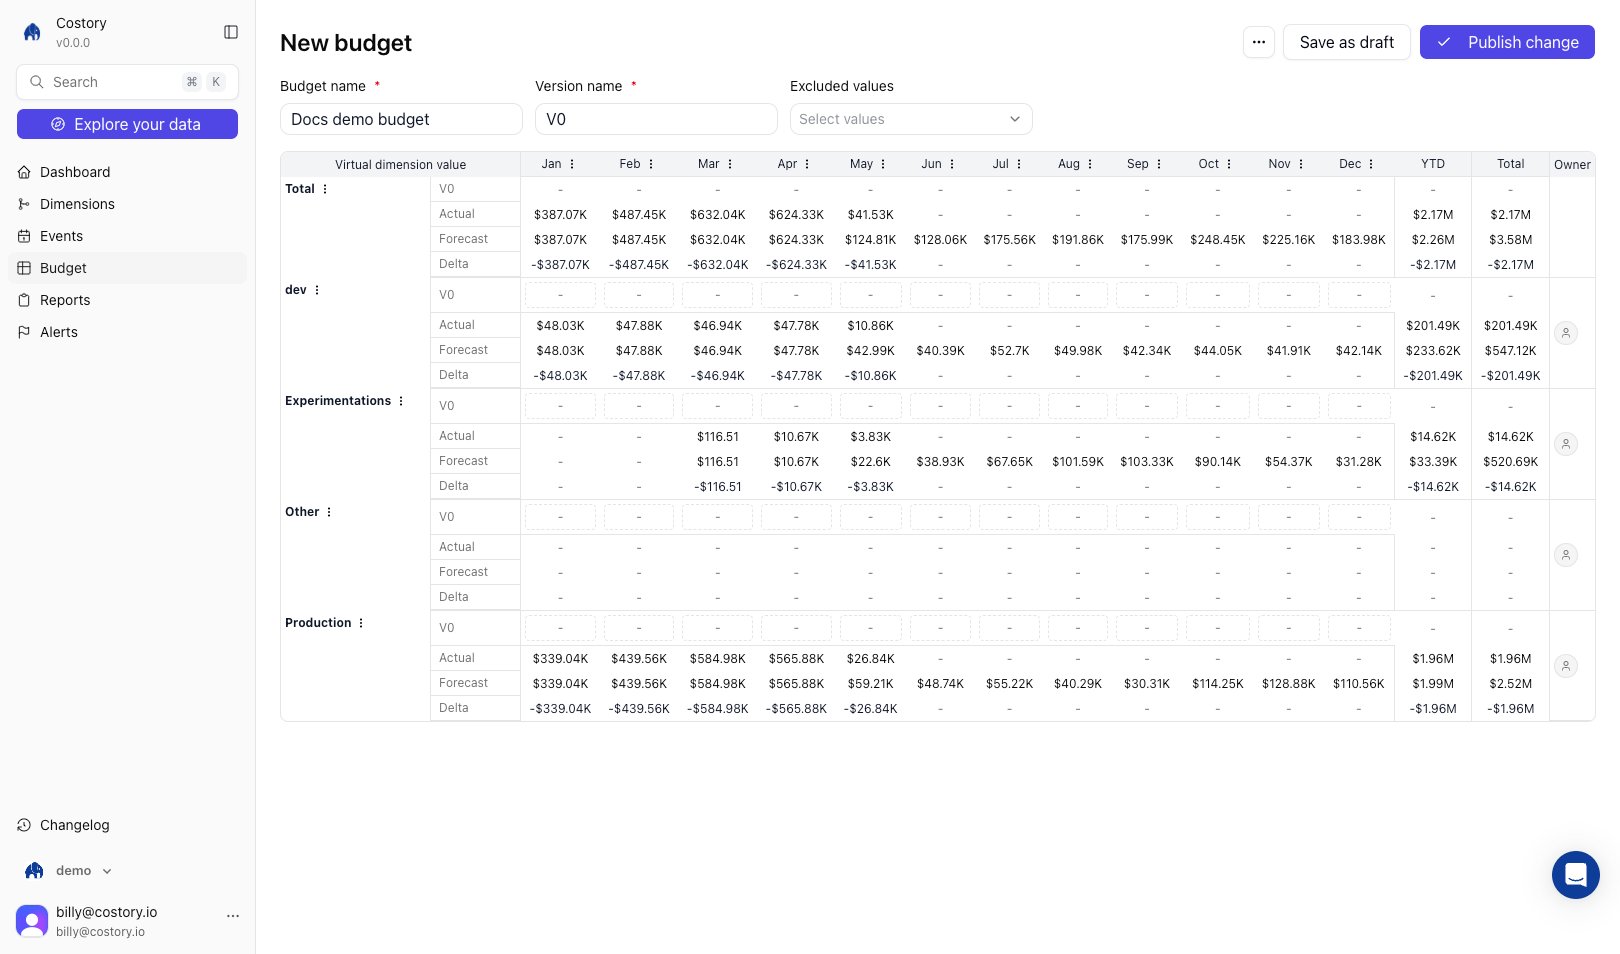Click Publish change button
The width and height of the screenshot is (1620, 954).
pos(1507,42)
